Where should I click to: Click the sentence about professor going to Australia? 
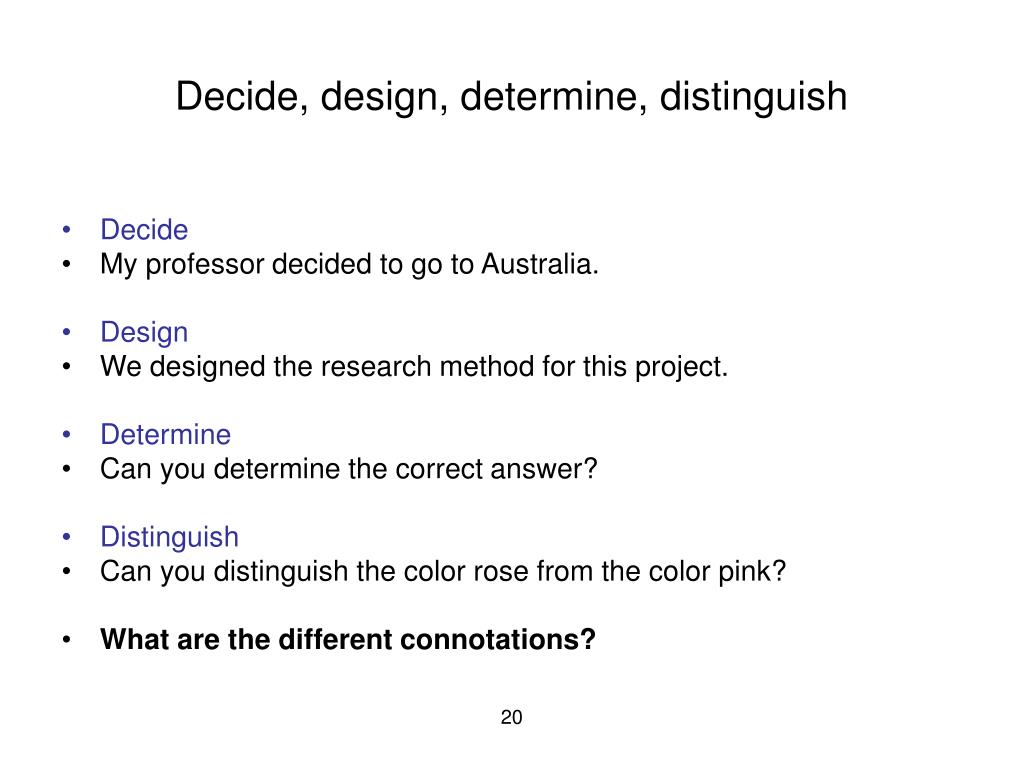pyautogui.click(x=349, y=264)
